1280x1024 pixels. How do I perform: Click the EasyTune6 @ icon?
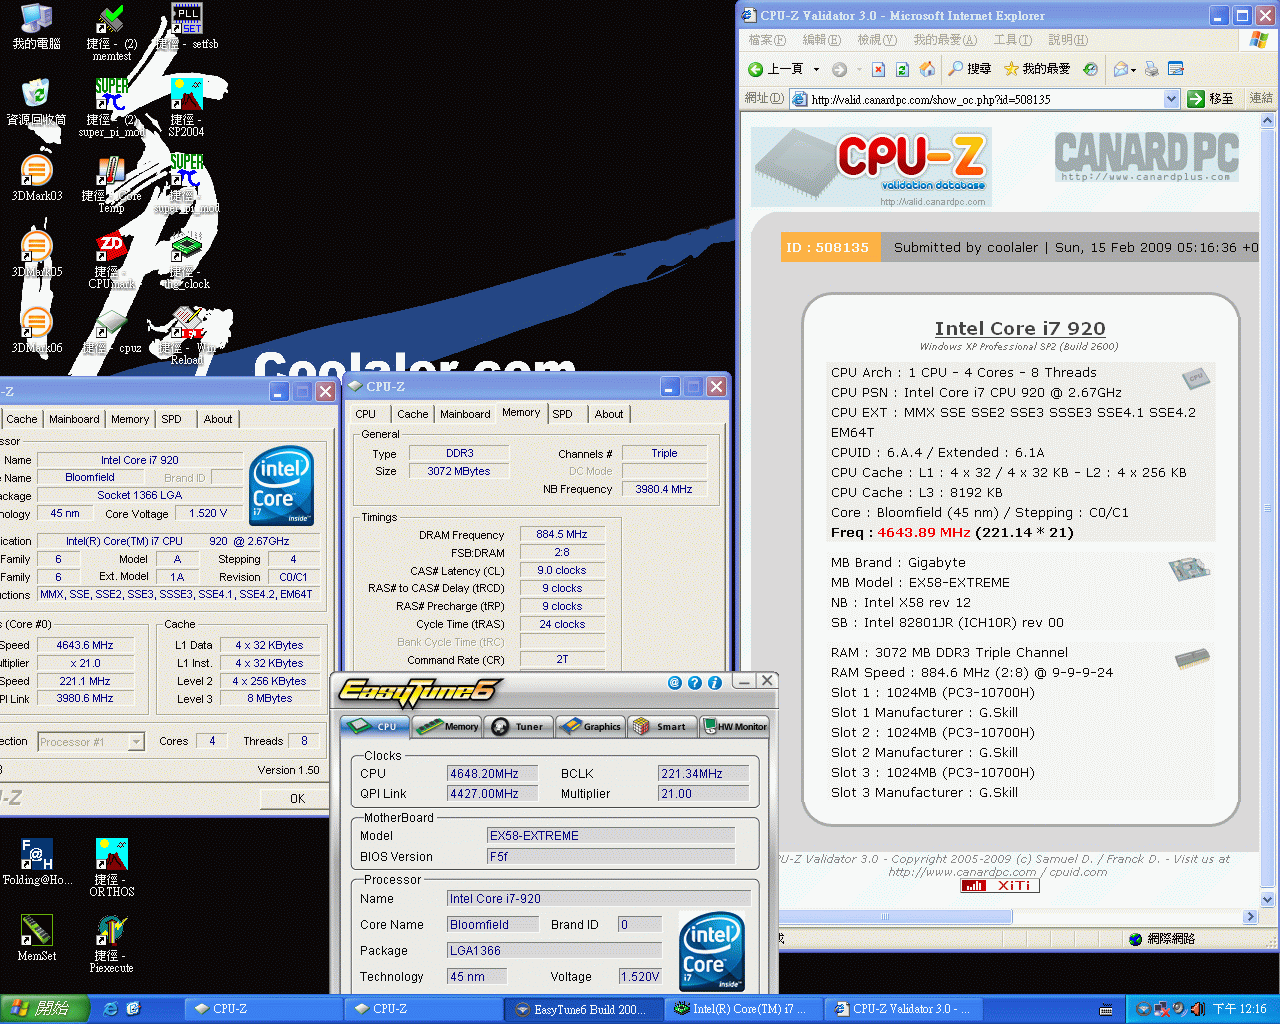coord(674,683)
